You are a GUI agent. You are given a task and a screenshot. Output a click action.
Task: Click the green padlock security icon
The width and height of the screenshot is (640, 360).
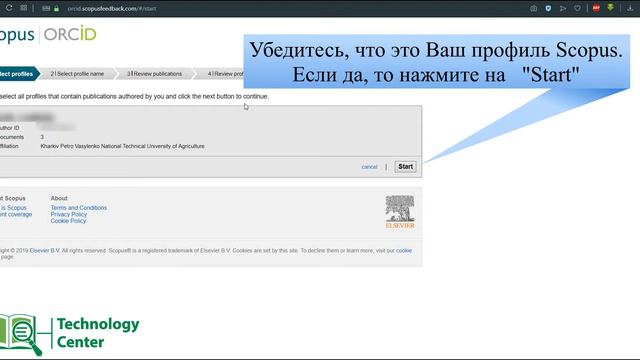56,8
